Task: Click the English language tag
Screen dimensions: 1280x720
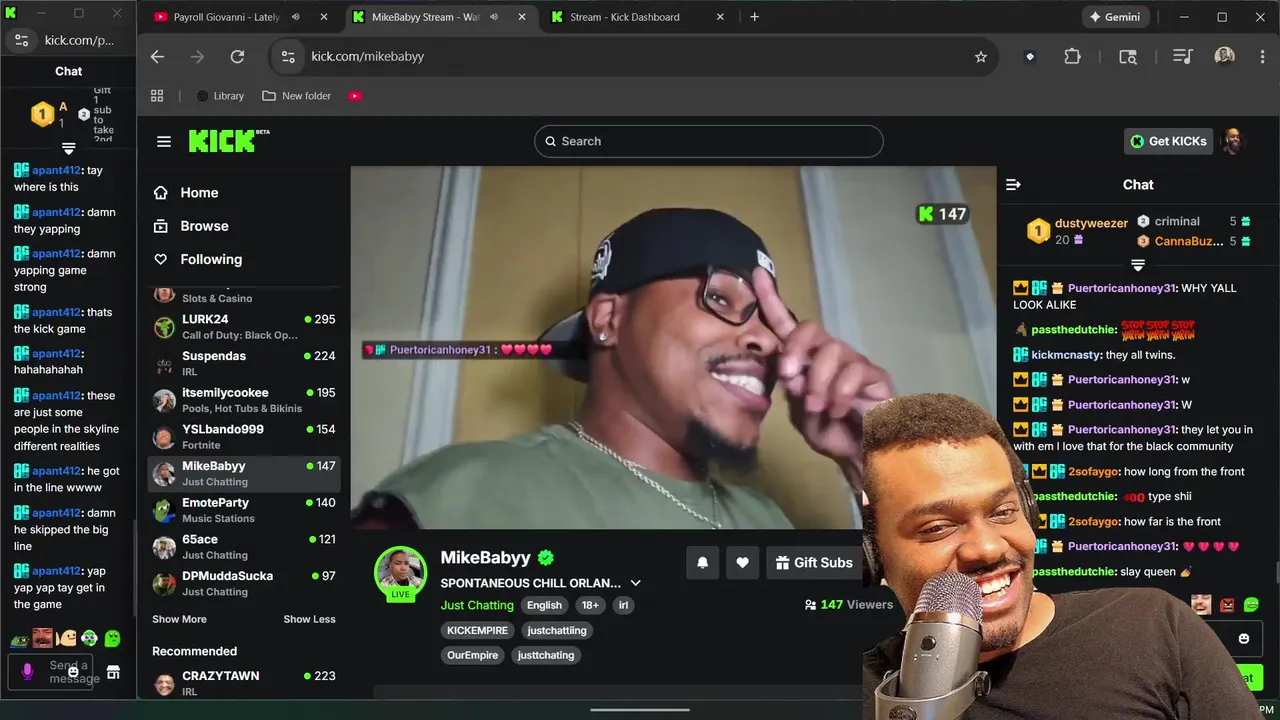Action: [x=544, y=605]
